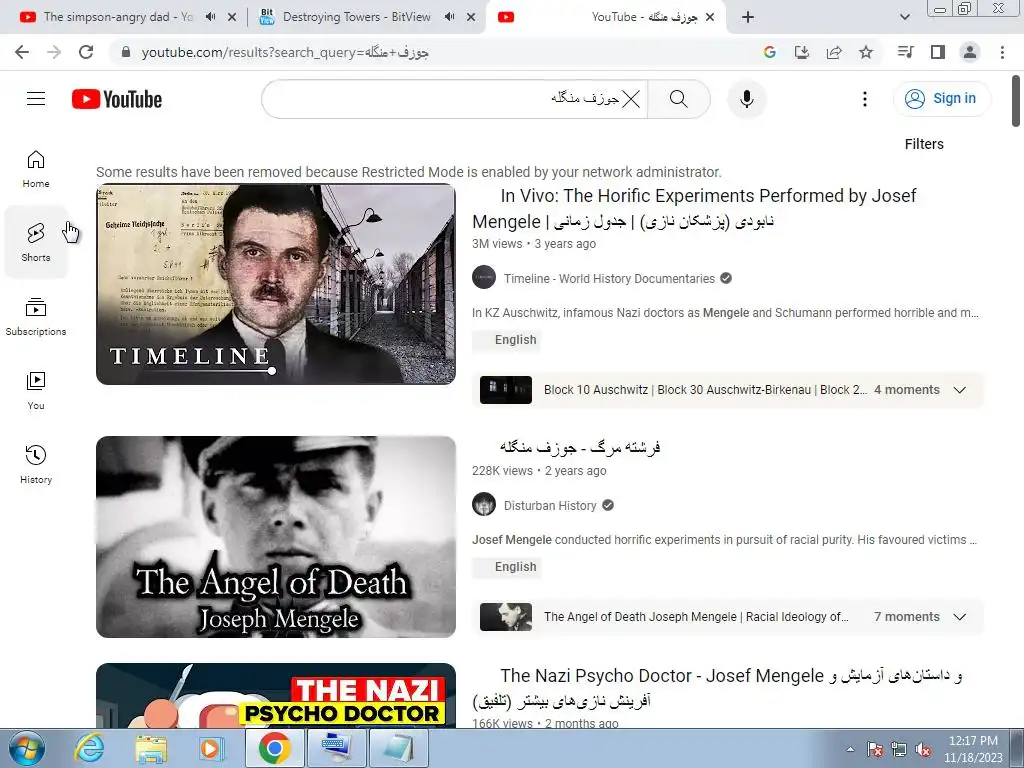1024x768 pixels.
Task: Bookmark this page with the star icon
Action: pos(866,52)
